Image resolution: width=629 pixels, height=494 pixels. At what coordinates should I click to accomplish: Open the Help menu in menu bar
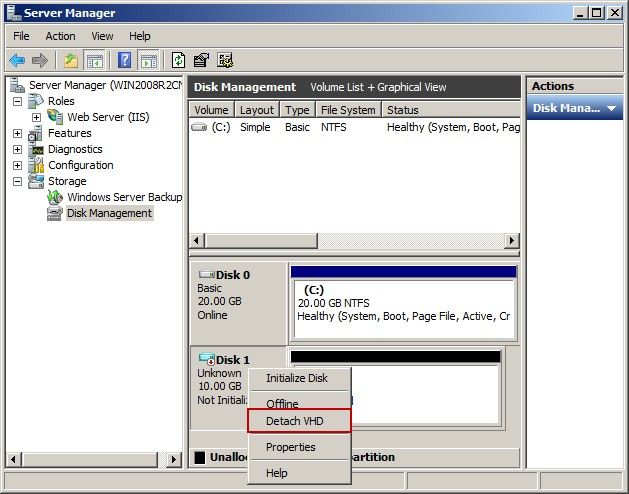[x=139, y=36]
